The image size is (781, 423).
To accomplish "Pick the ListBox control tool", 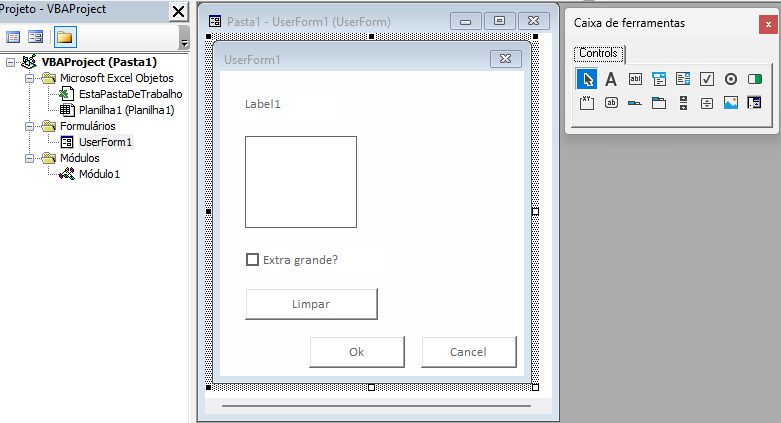I will click(x=683, y=79).
